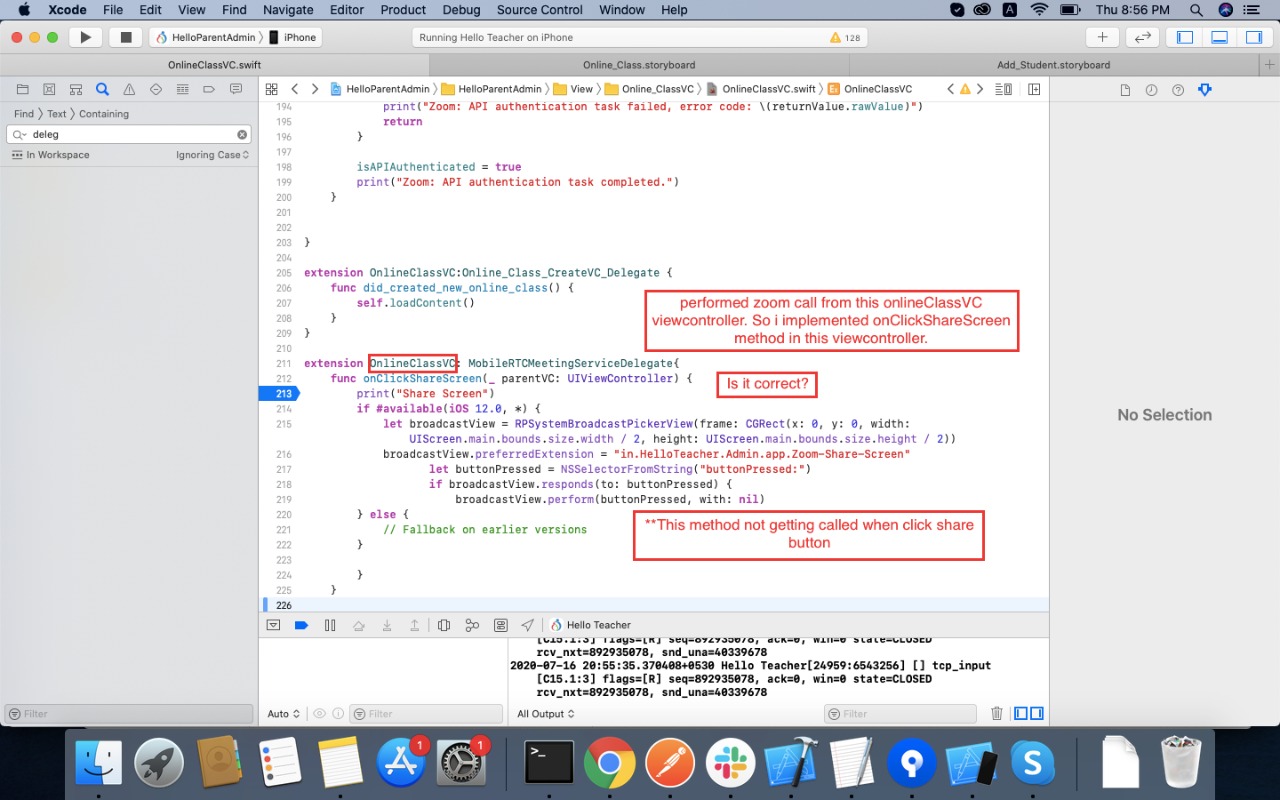This screenshot has width=1280, height=800.
Task: Show the Report navigator
Action: (236, 89)
